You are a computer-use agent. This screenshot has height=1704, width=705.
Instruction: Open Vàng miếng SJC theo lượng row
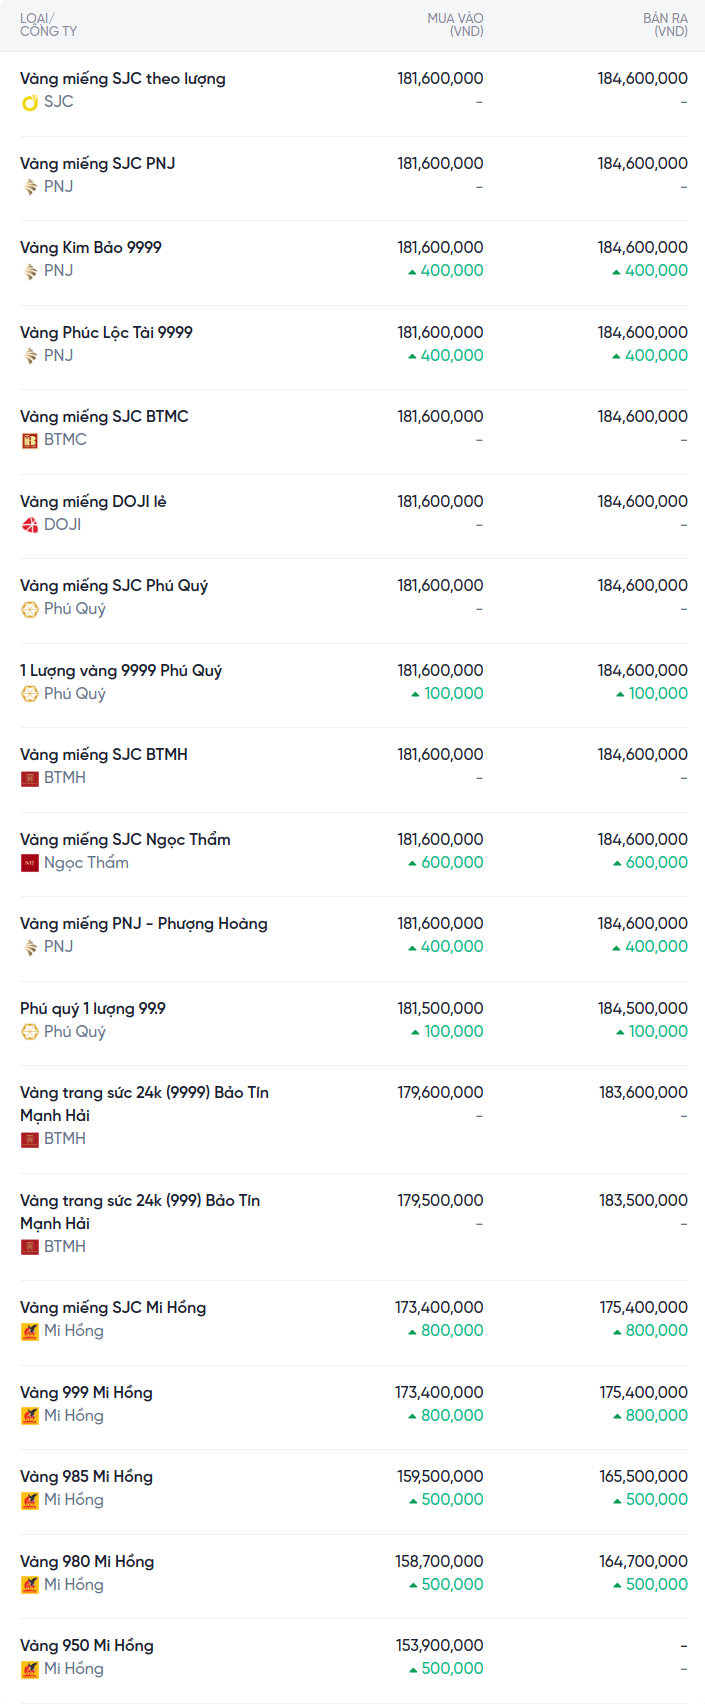click(123, 79)
